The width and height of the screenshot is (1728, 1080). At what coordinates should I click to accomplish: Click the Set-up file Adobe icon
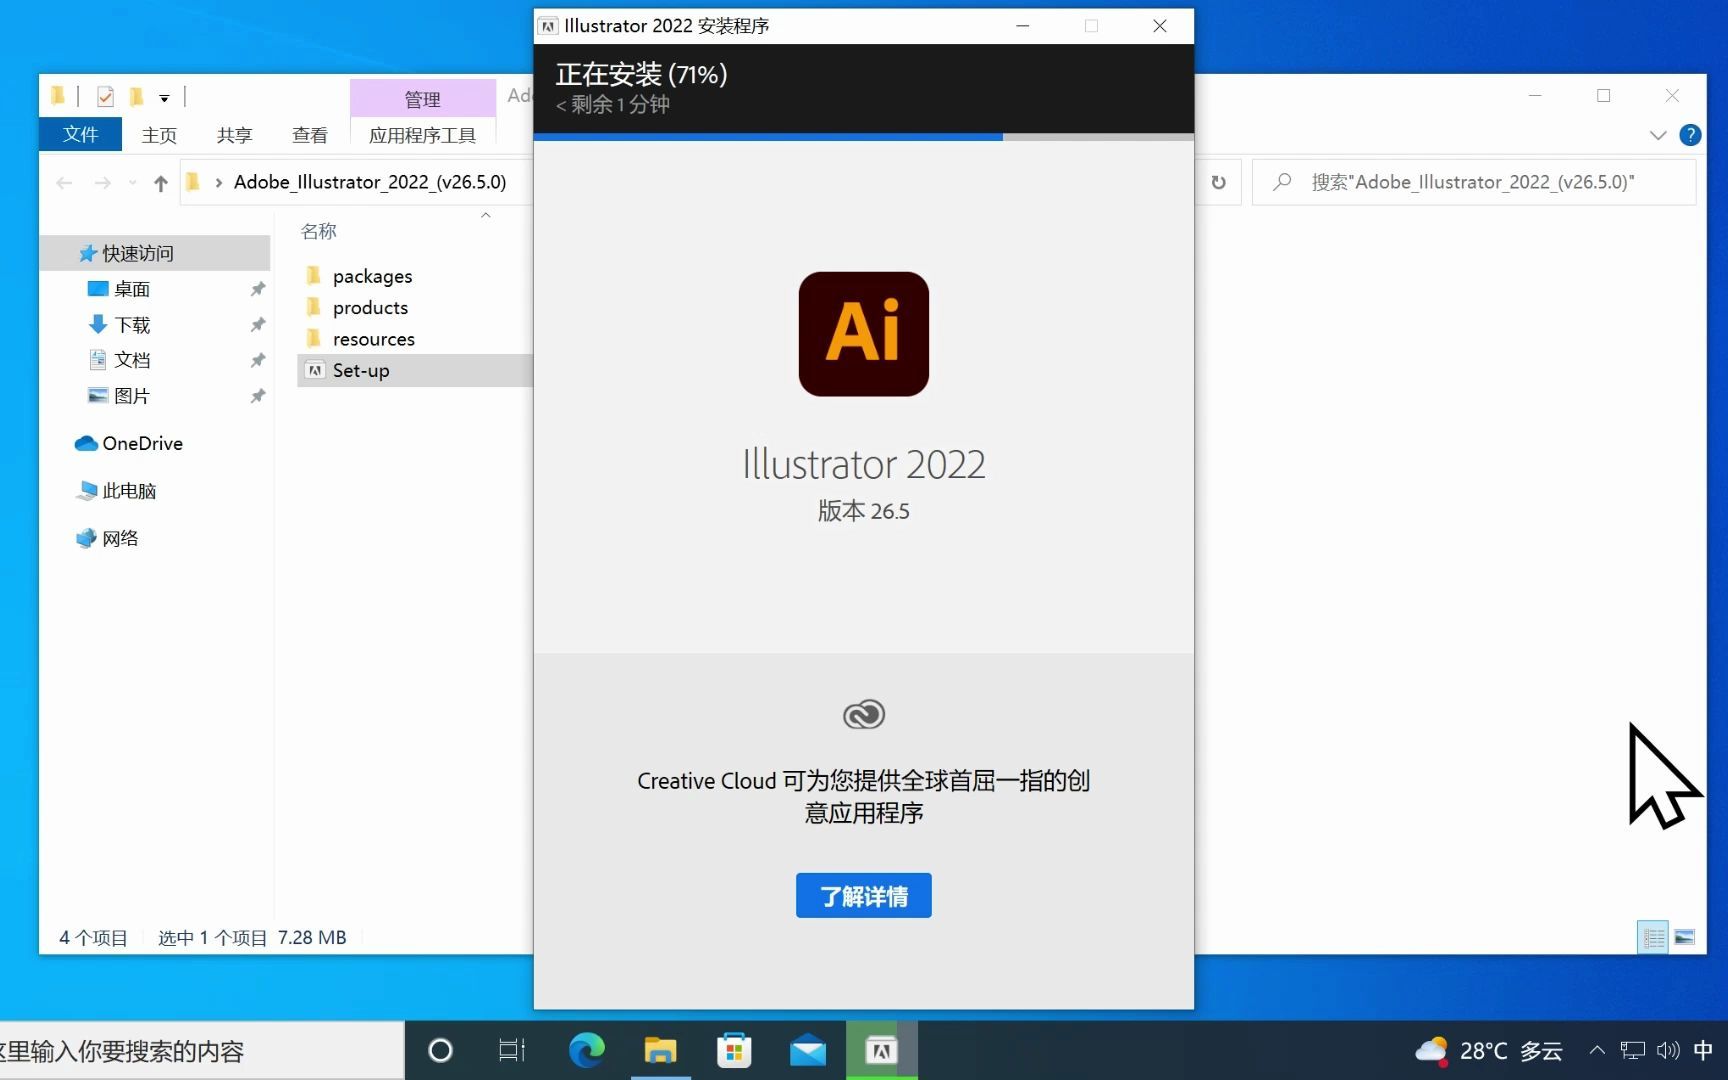click(x=315, y=370)
